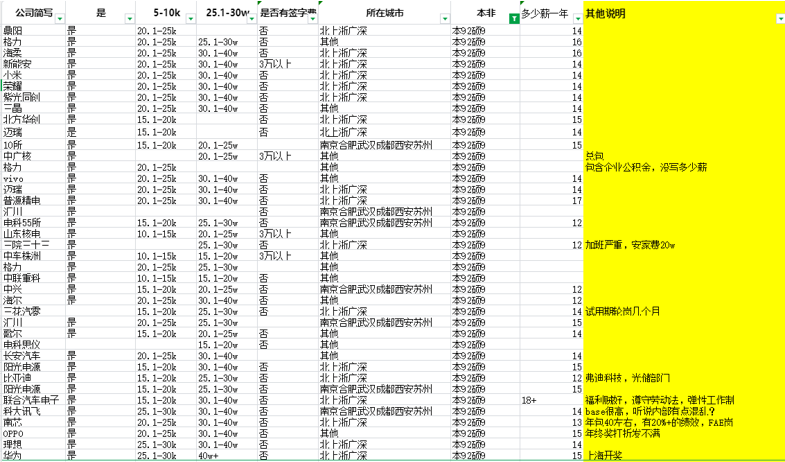Select the 联合汽车电子 company cell
This screenshot has height=462, width=785.
pyautogui.click(x=31, y=400)
